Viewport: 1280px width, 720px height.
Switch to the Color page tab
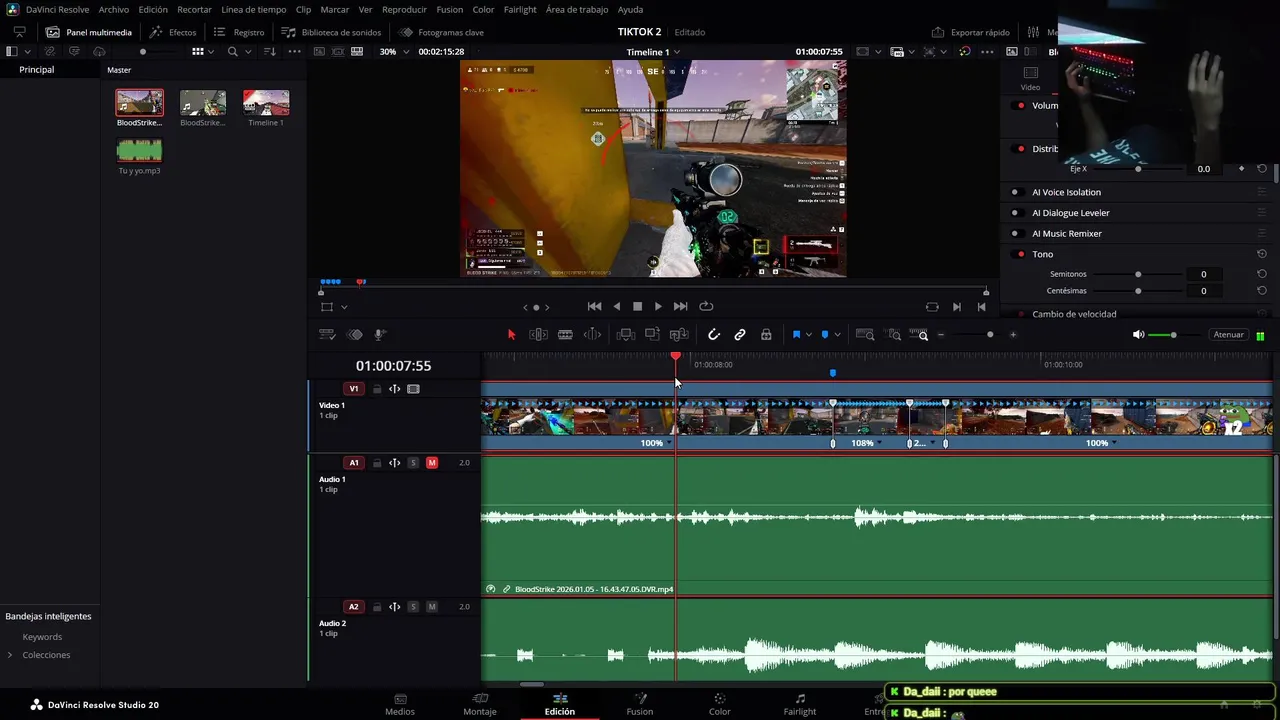point(719,705)
